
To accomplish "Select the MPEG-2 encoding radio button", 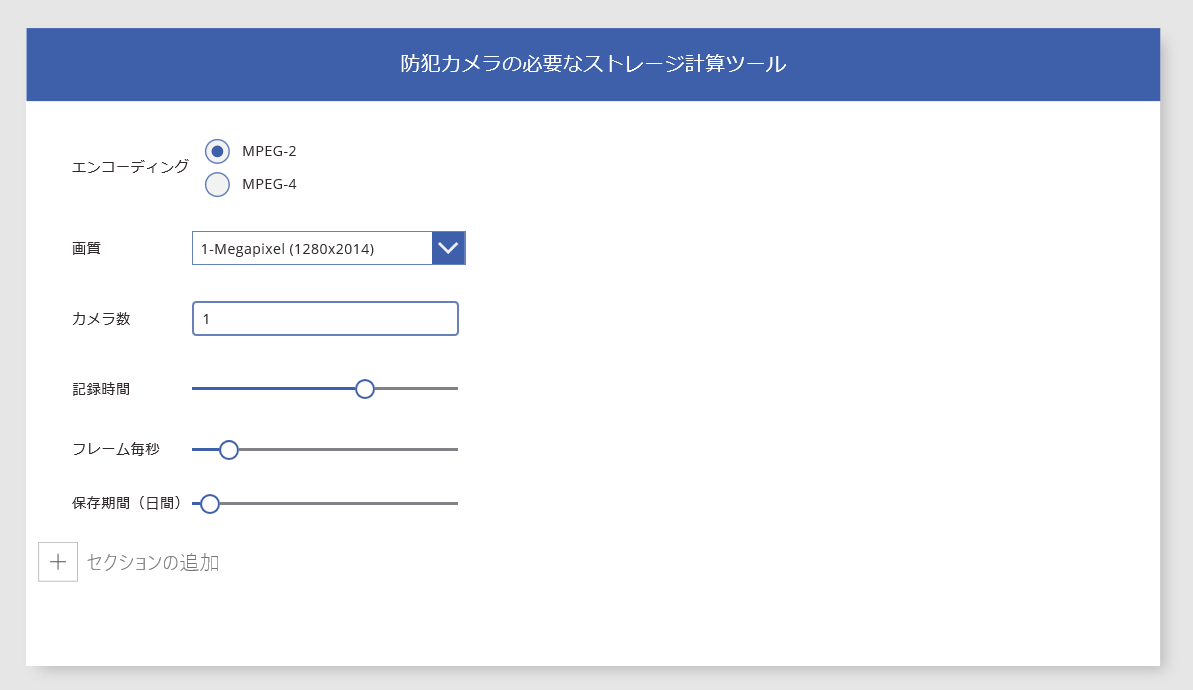I will (217, 151).
